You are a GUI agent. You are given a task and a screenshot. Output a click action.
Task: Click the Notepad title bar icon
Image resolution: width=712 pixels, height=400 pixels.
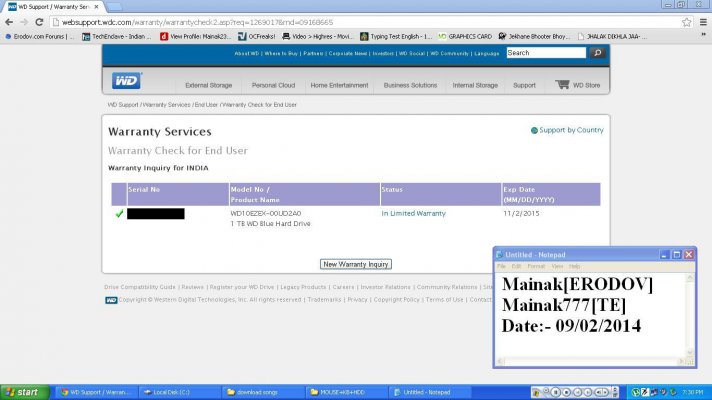[x=499, y=255]
